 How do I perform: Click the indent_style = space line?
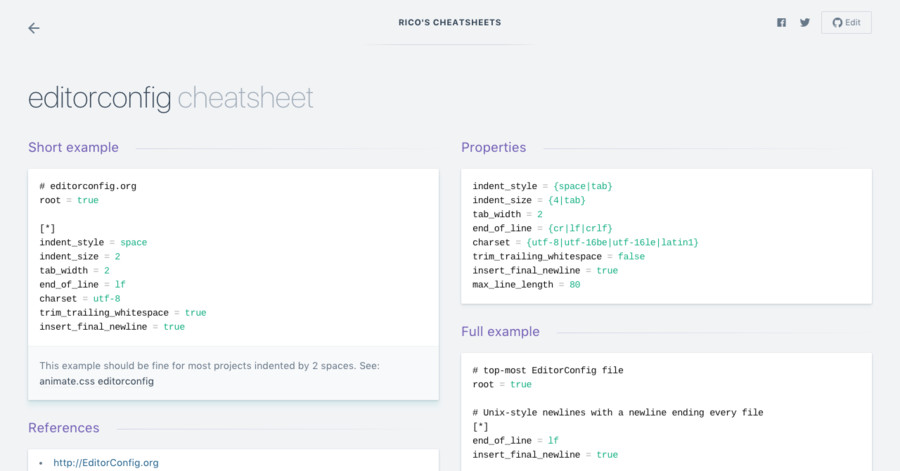[93, 242]
